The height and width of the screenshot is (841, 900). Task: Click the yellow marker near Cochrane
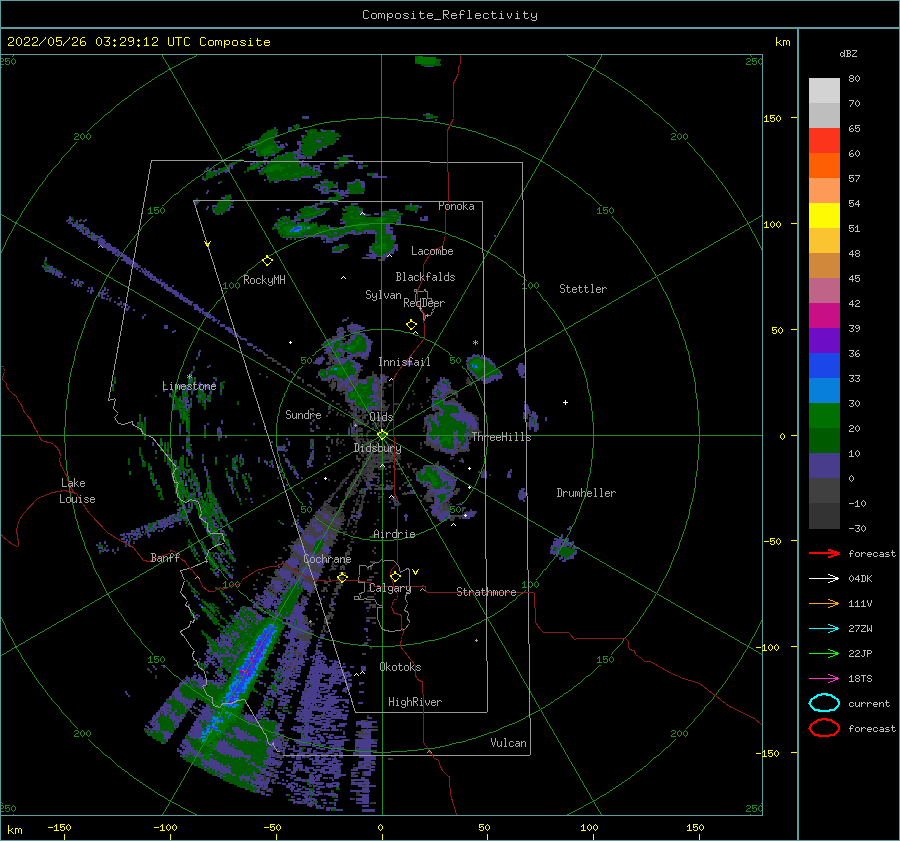[342, 577]
